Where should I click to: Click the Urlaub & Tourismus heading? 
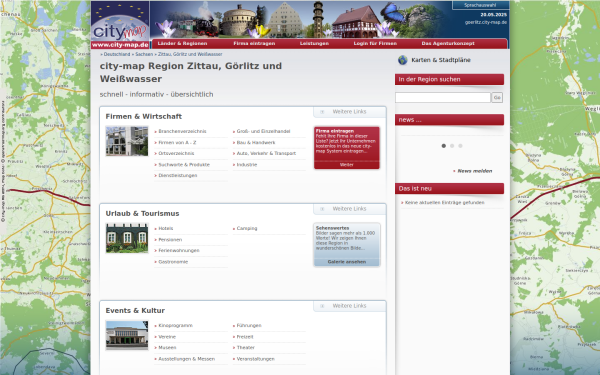[142, 214]
